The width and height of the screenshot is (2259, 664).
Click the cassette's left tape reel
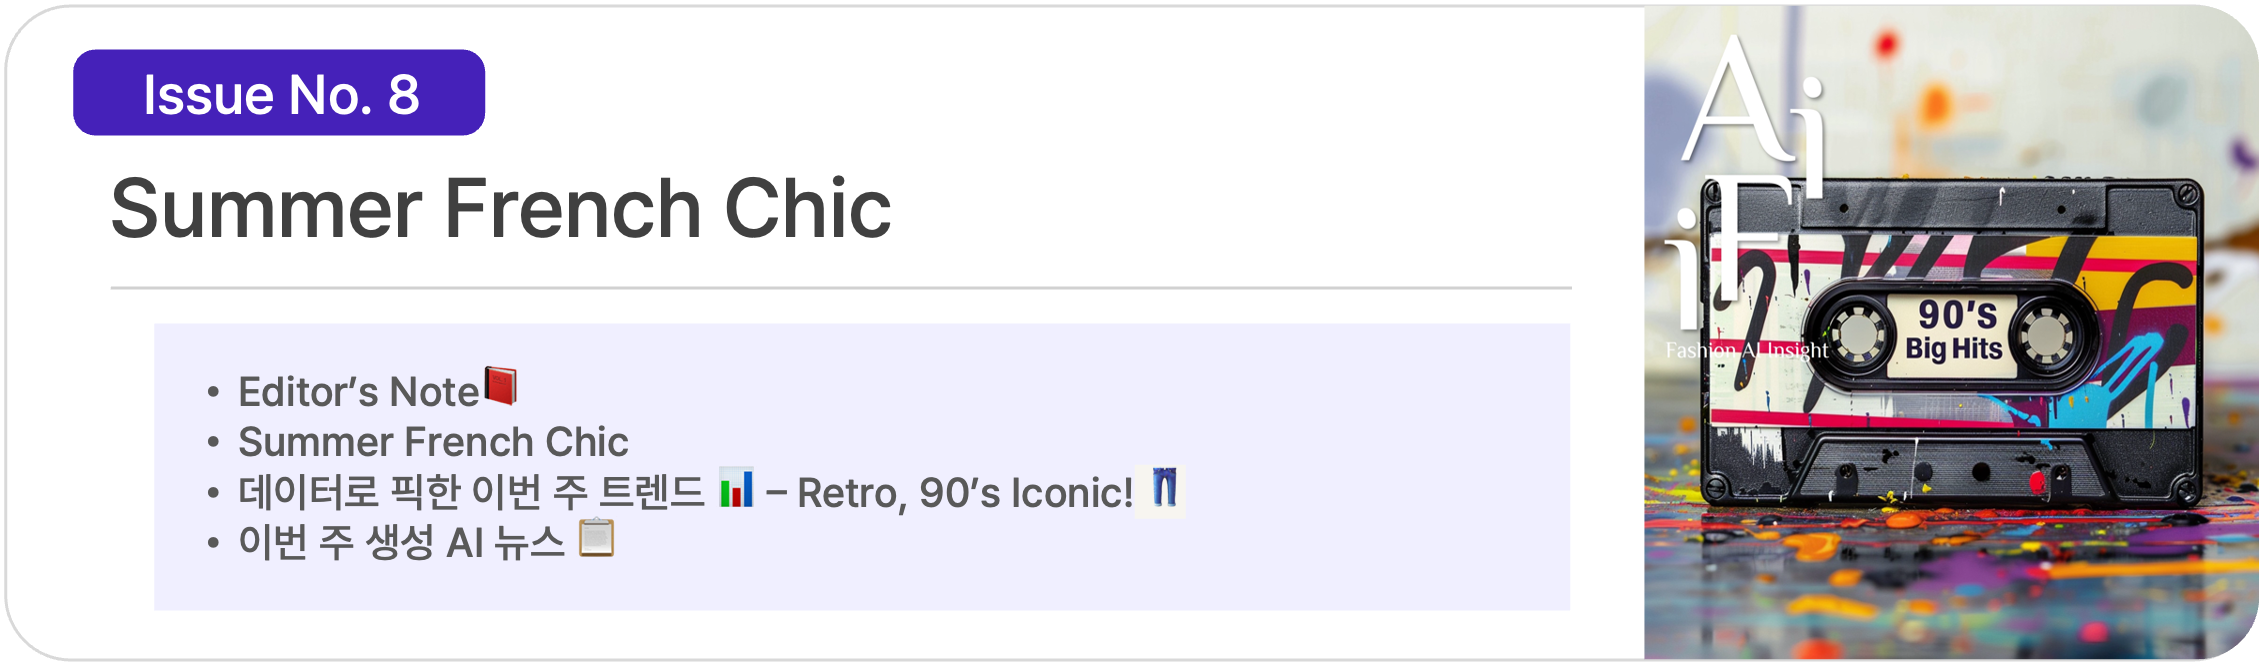pos(1857,335)
